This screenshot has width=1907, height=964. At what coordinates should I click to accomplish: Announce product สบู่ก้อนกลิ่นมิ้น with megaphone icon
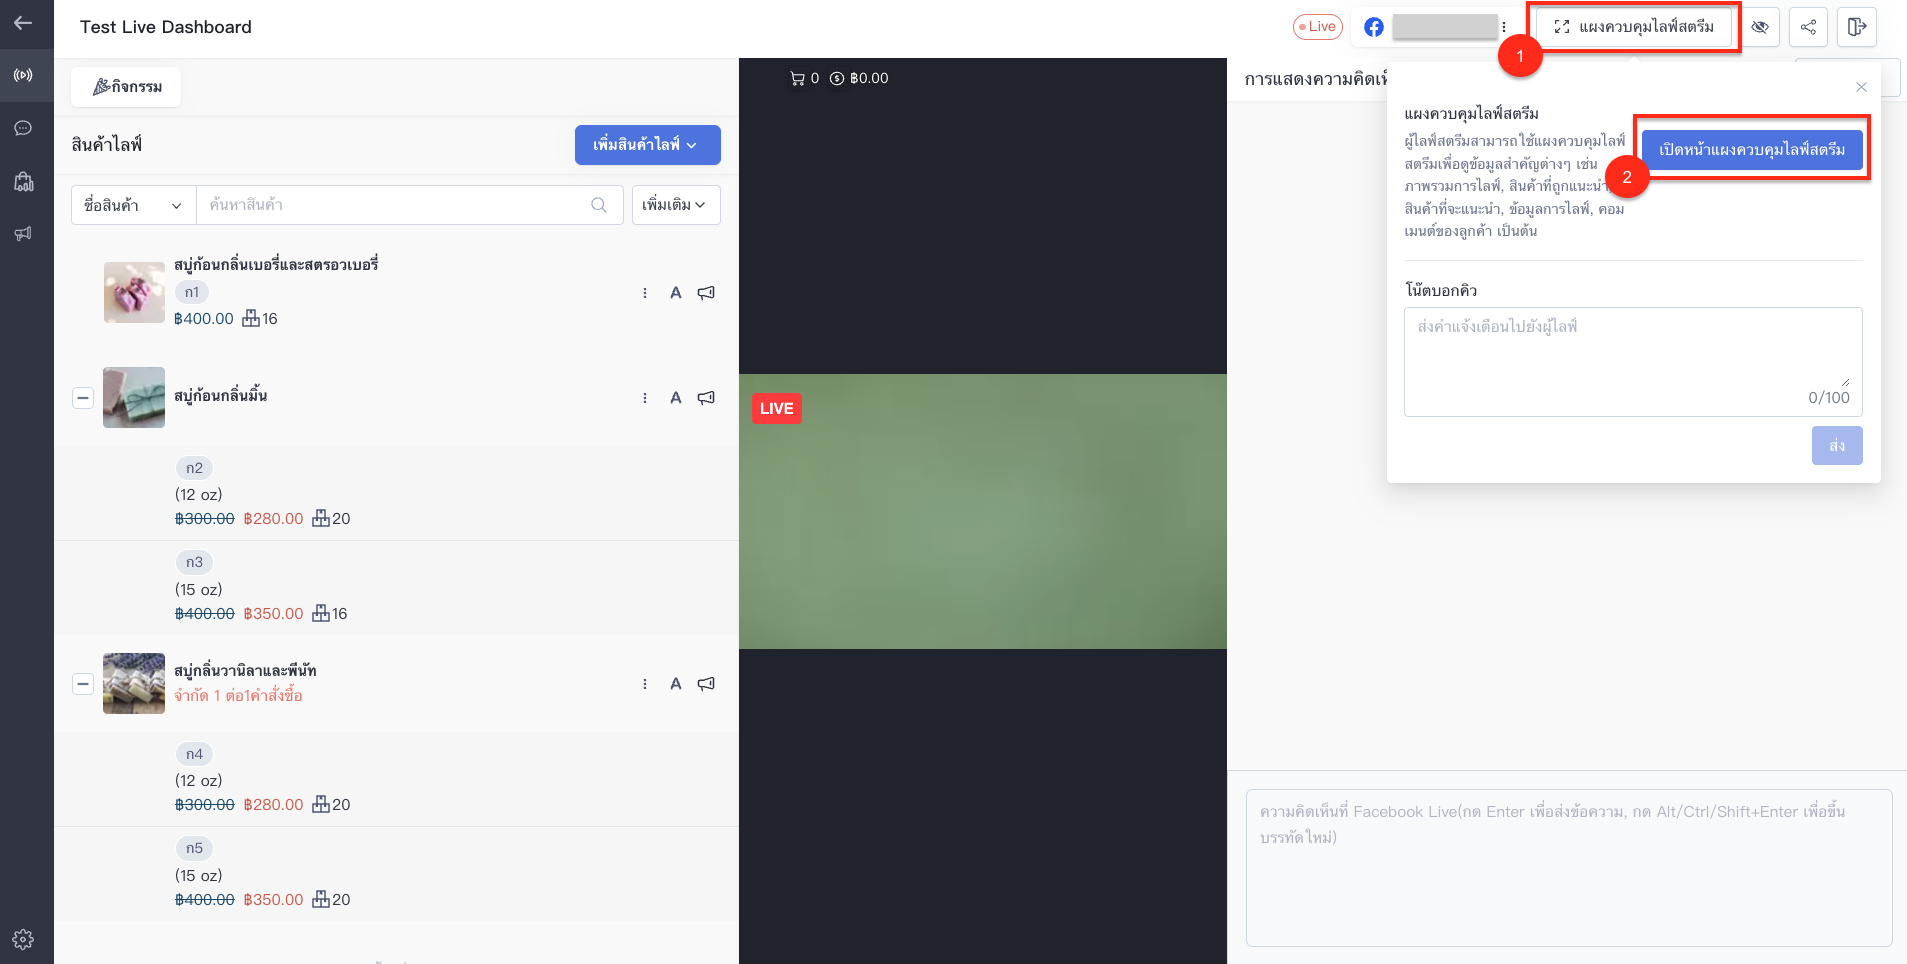[x=706, y=398]
